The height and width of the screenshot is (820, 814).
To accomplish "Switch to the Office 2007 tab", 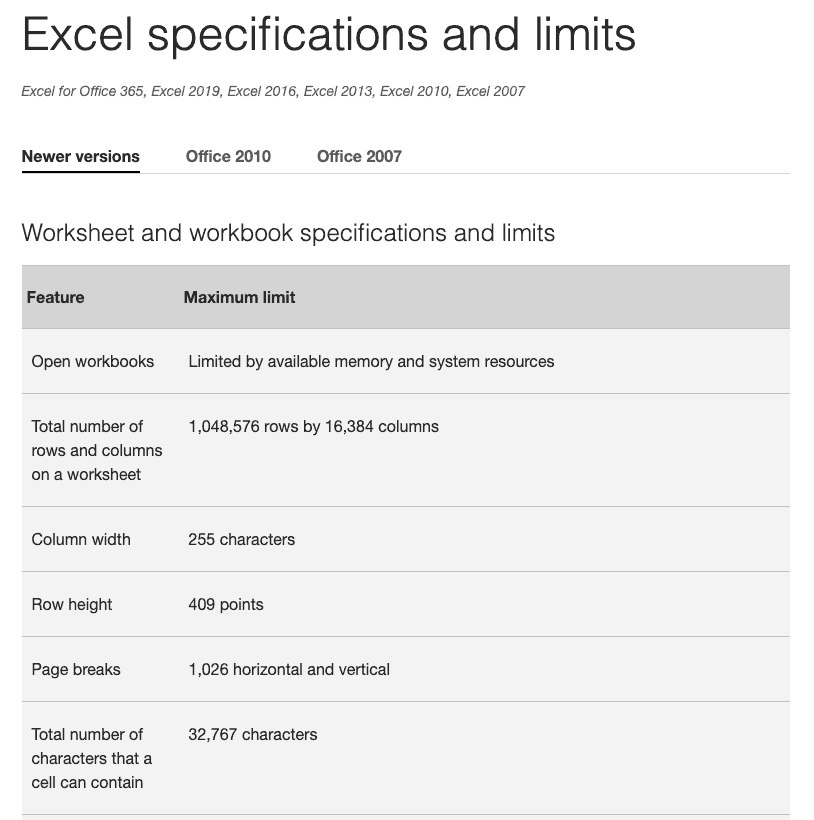I will (358, 156).
